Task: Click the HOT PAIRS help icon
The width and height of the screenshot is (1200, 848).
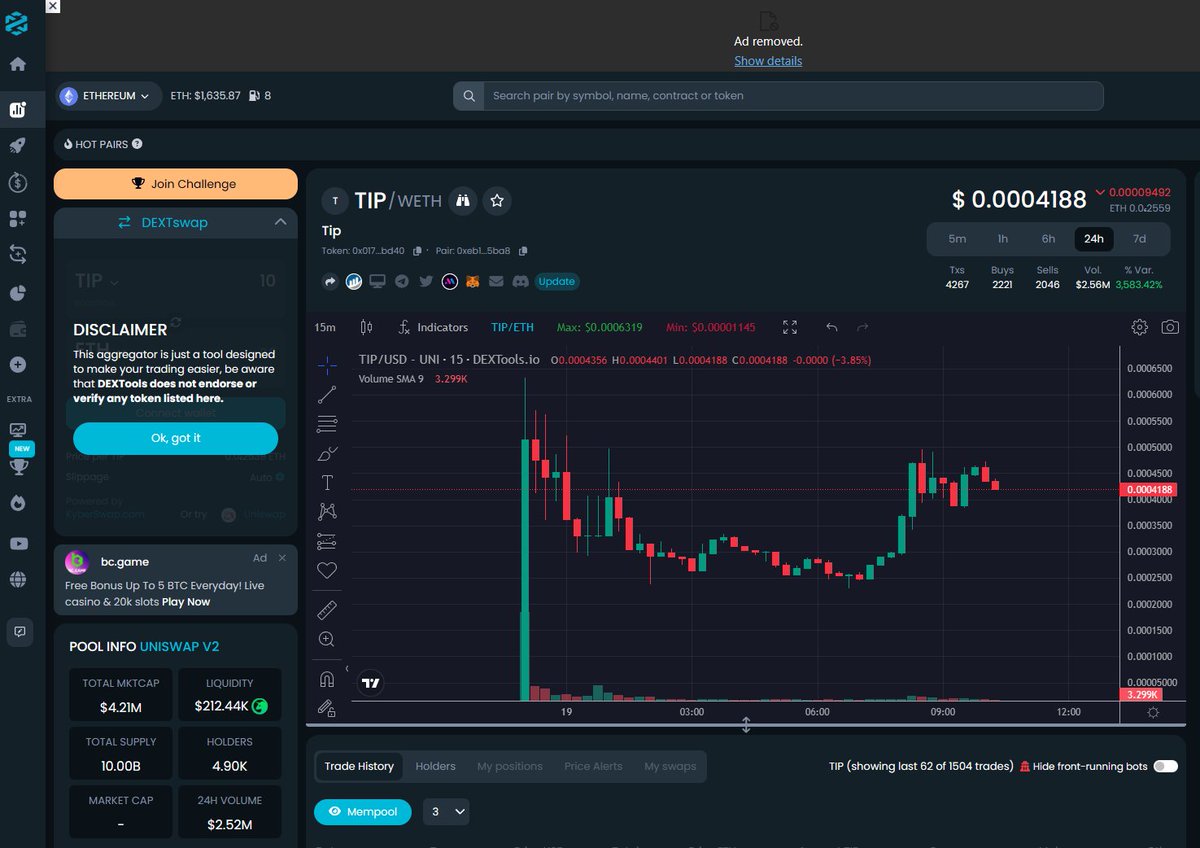Action: 137,144
